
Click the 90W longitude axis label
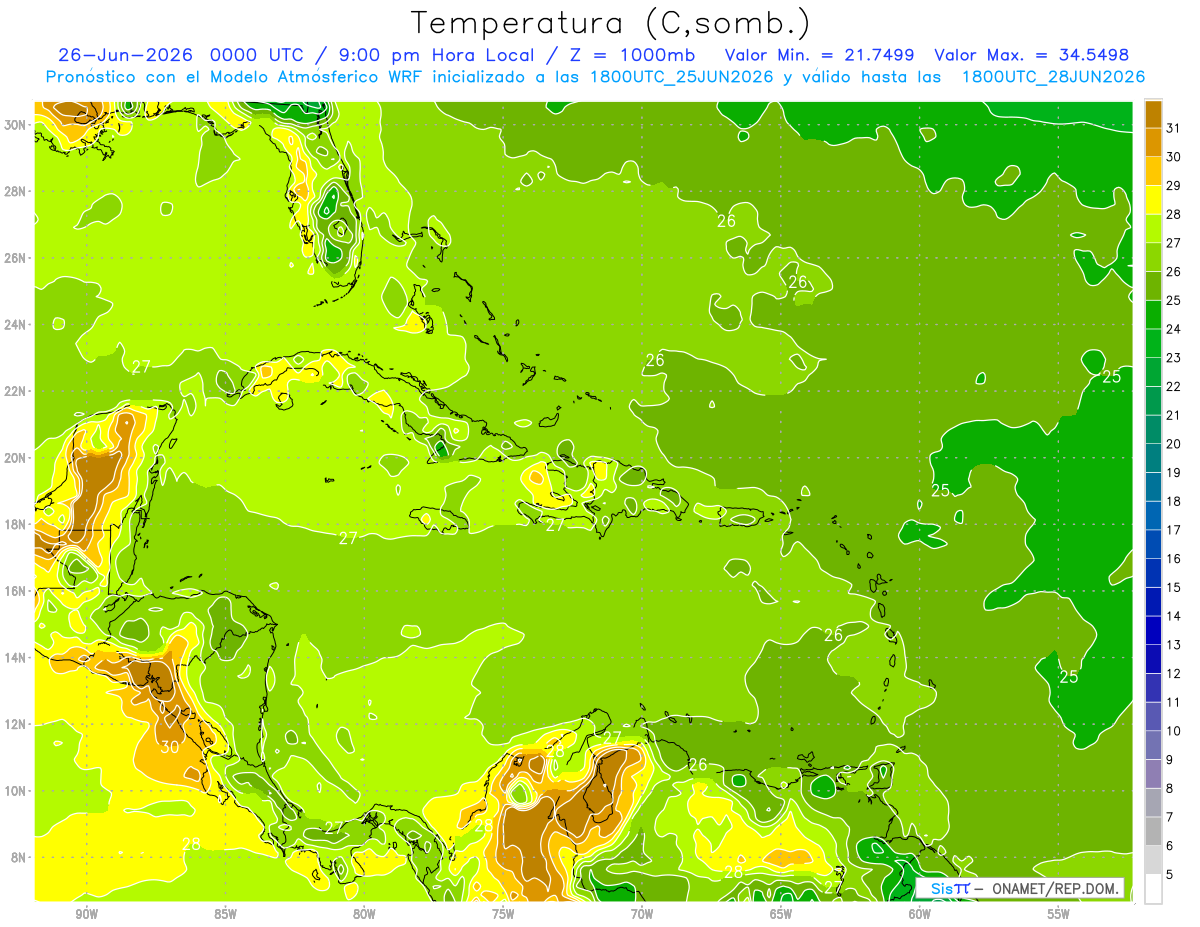pos(87,913)
